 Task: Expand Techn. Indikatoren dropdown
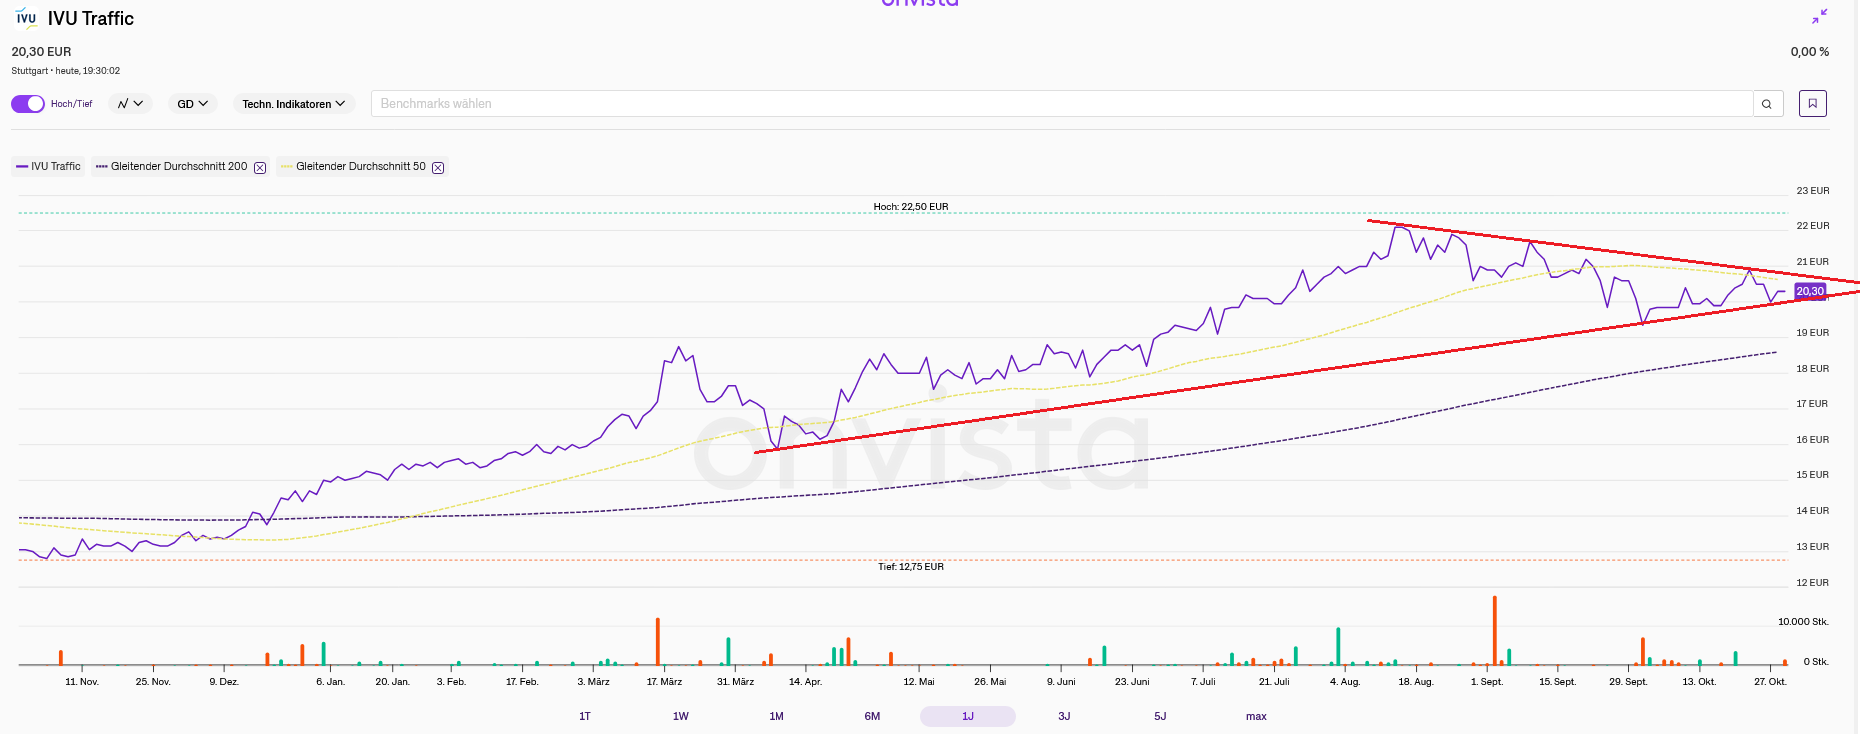pos(293,104)
